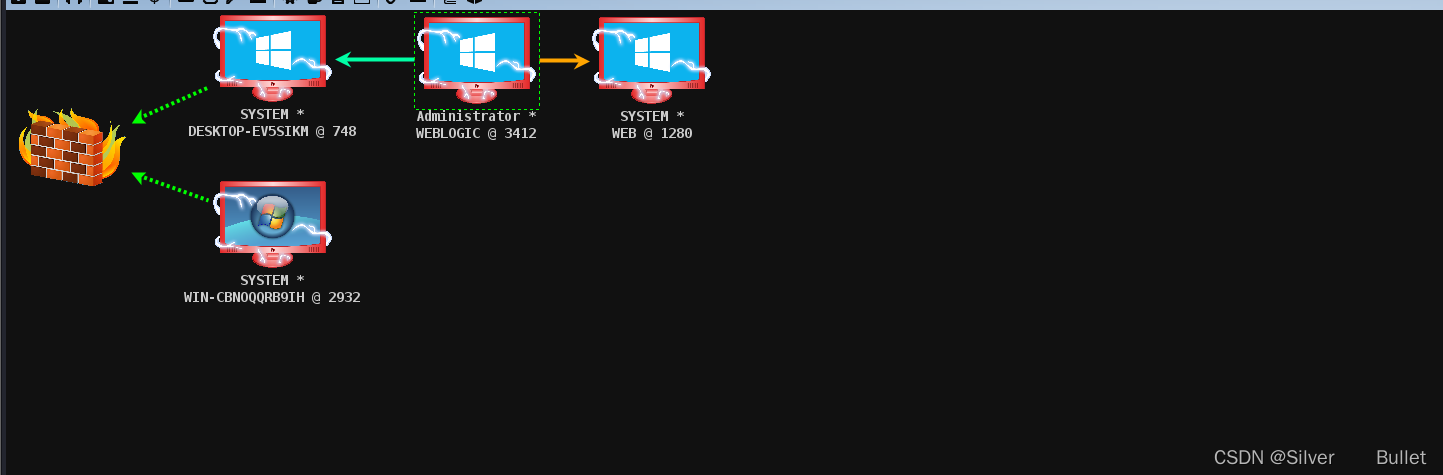This screenshot has height=475, width=1443.
Task: Click 'SYSTEM *' label above WIN-CBNOQQRB9IH
Action: 272,280
